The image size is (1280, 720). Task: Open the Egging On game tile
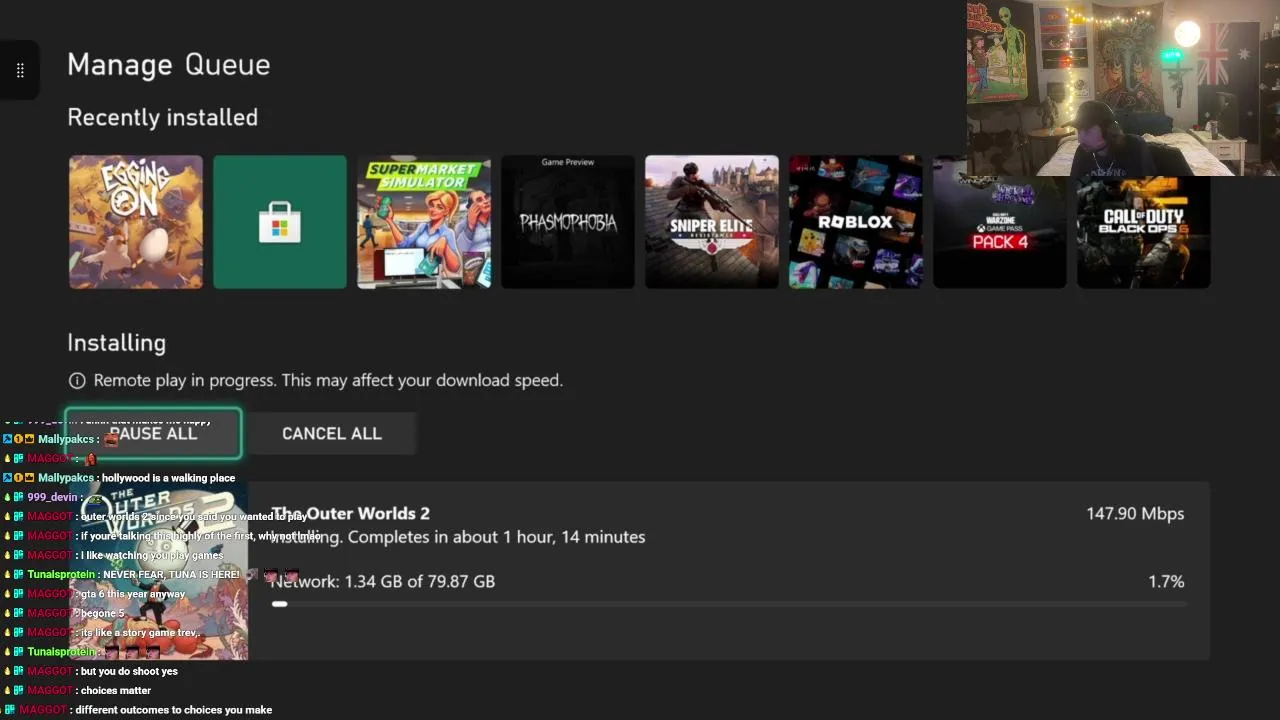tap(136, 222)
